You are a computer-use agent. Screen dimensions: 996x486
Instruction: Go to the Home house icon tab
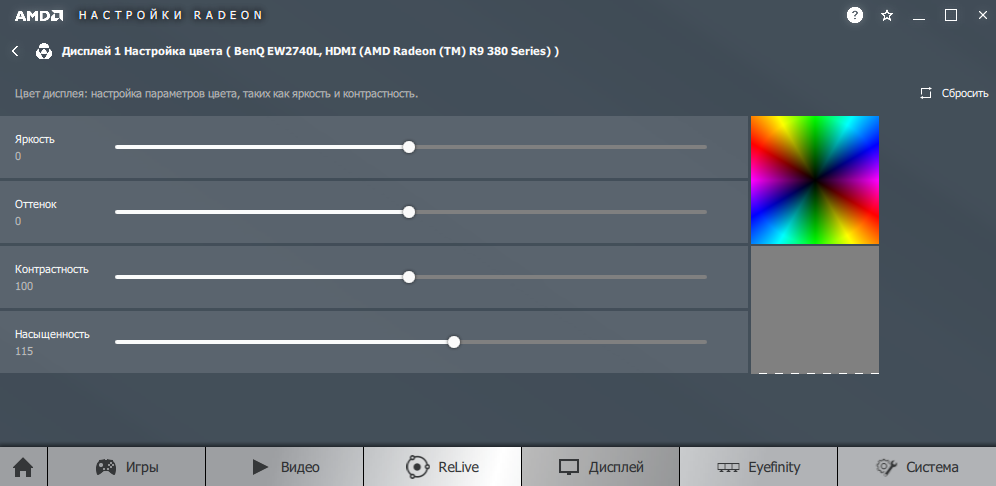[23, 467]
